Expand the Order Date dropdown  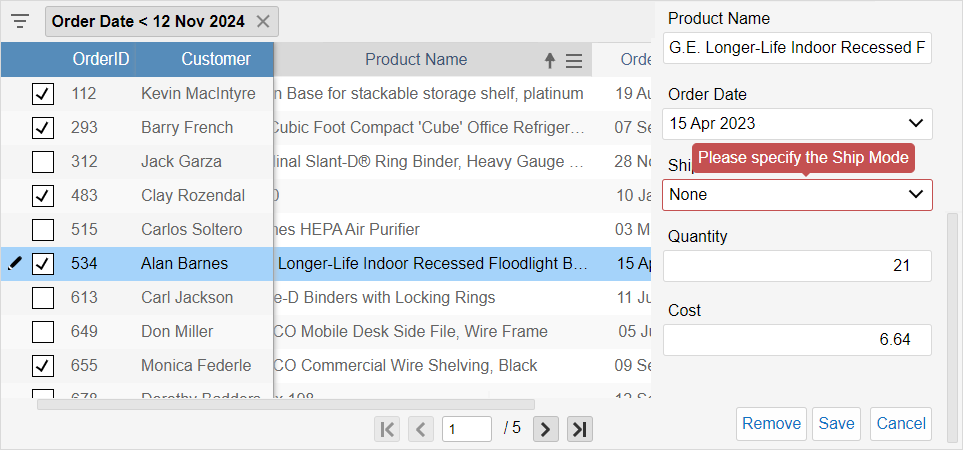(915, 124)
